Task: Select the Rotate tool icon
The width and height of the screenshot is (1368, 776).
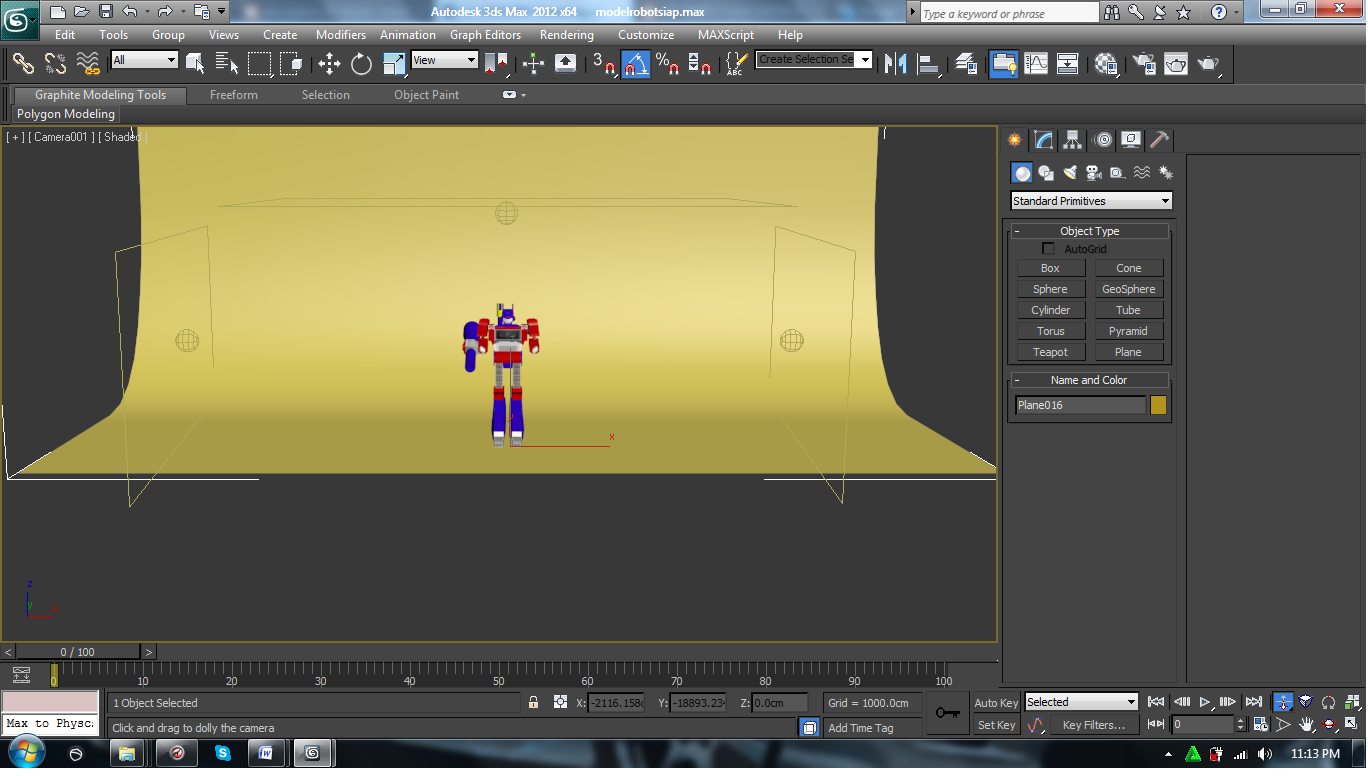Action: tap(361, 64)
